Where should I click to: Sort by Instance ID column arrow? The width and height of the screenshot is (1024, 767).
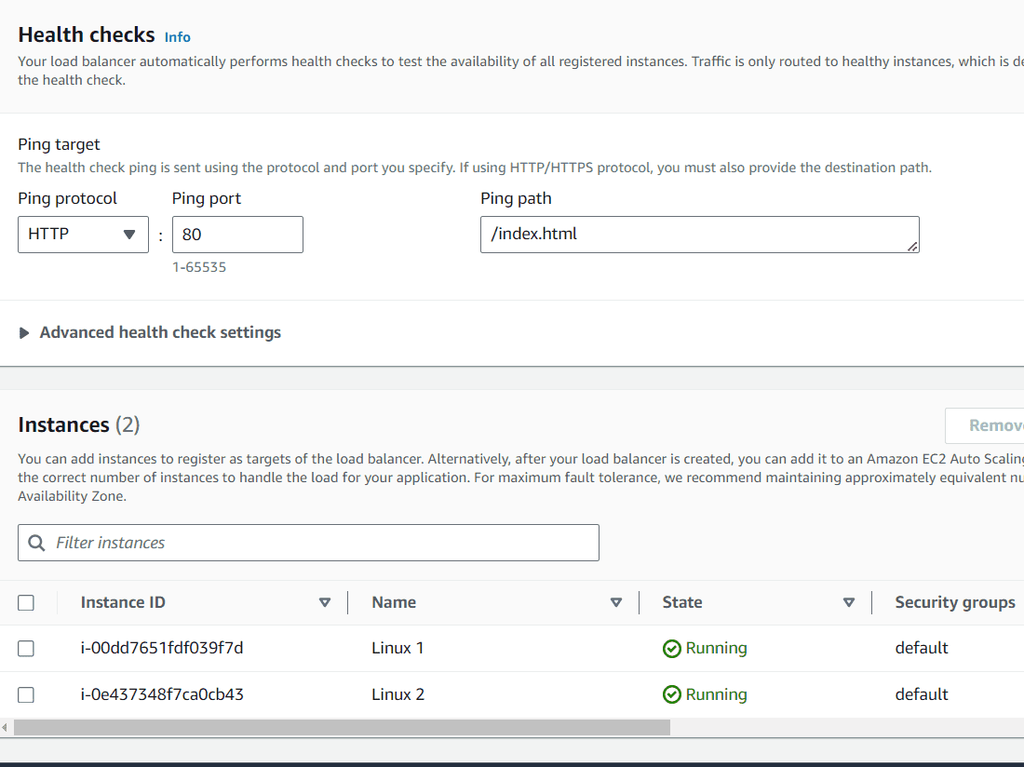[324, 603]
